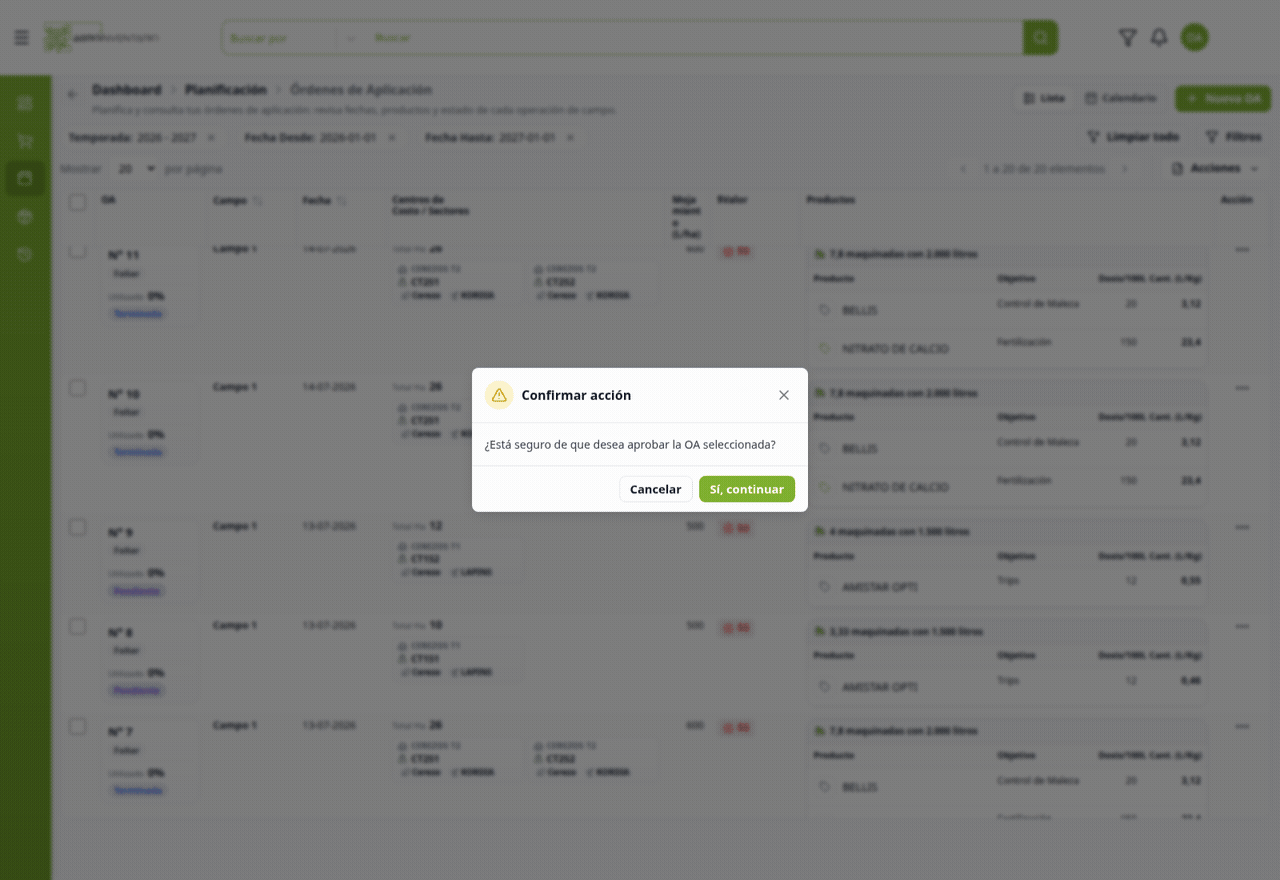Open row actions menu for N° 8
Viewport: 1280px width, 880px height.
click(1243, 627)
